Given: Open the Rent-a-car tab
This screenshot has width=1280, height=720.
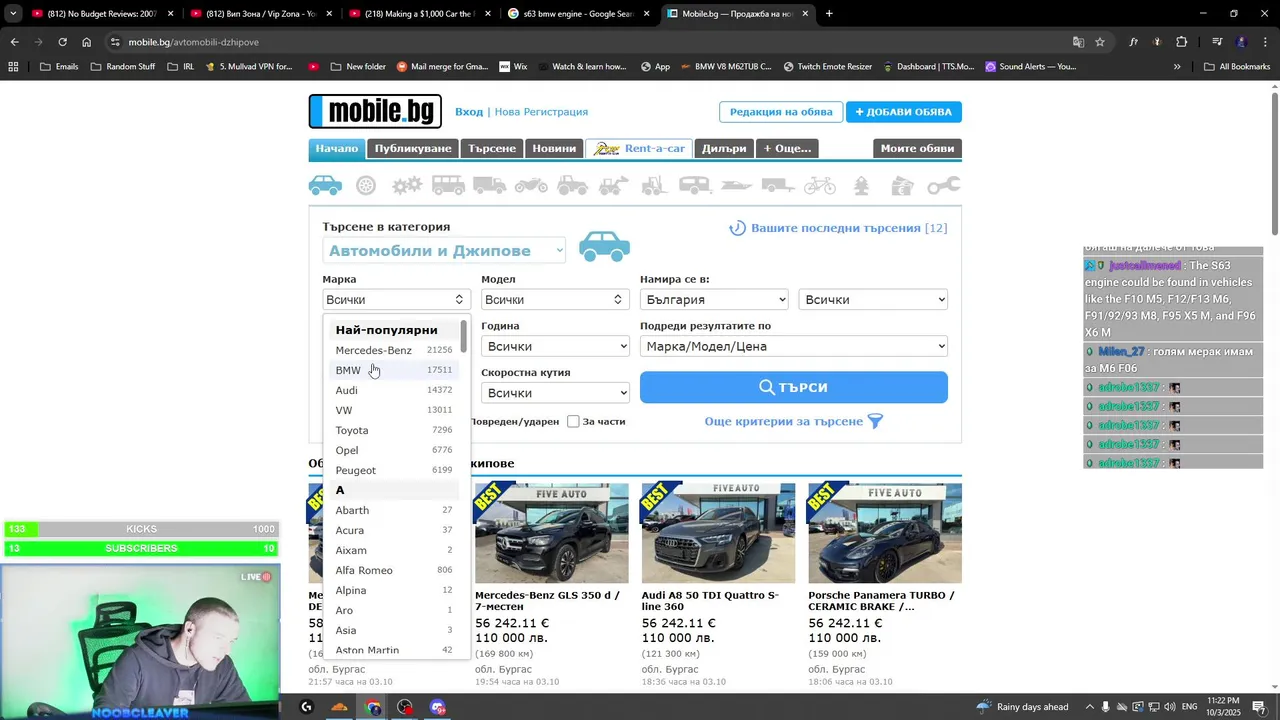Looking at the screenshot, I should tap(639, 148).
